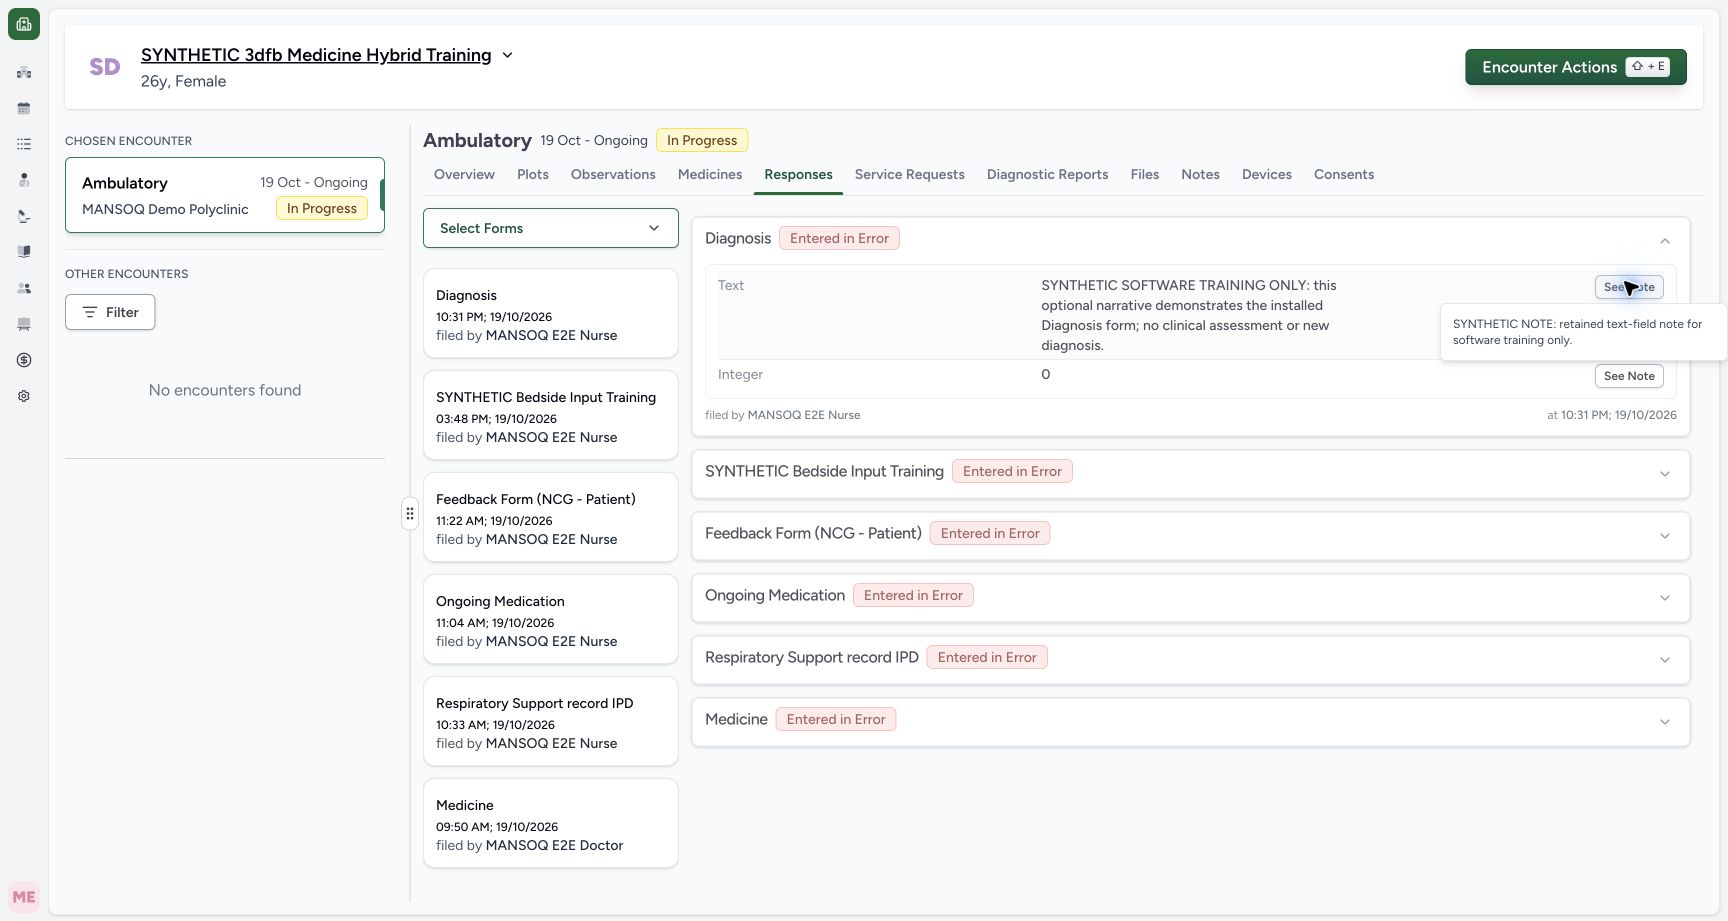Click See Note for the Integer field
The height and width of the screenshot is (921, 1728).
pyautogui.click(x=1629, y=376)
